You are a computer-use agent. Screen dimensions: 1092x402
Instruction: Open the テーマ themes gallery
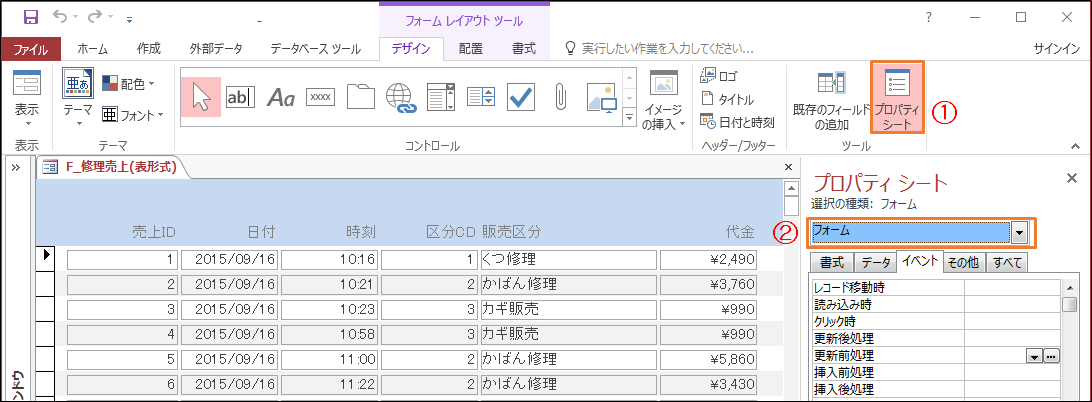click(x=77, y=98)
